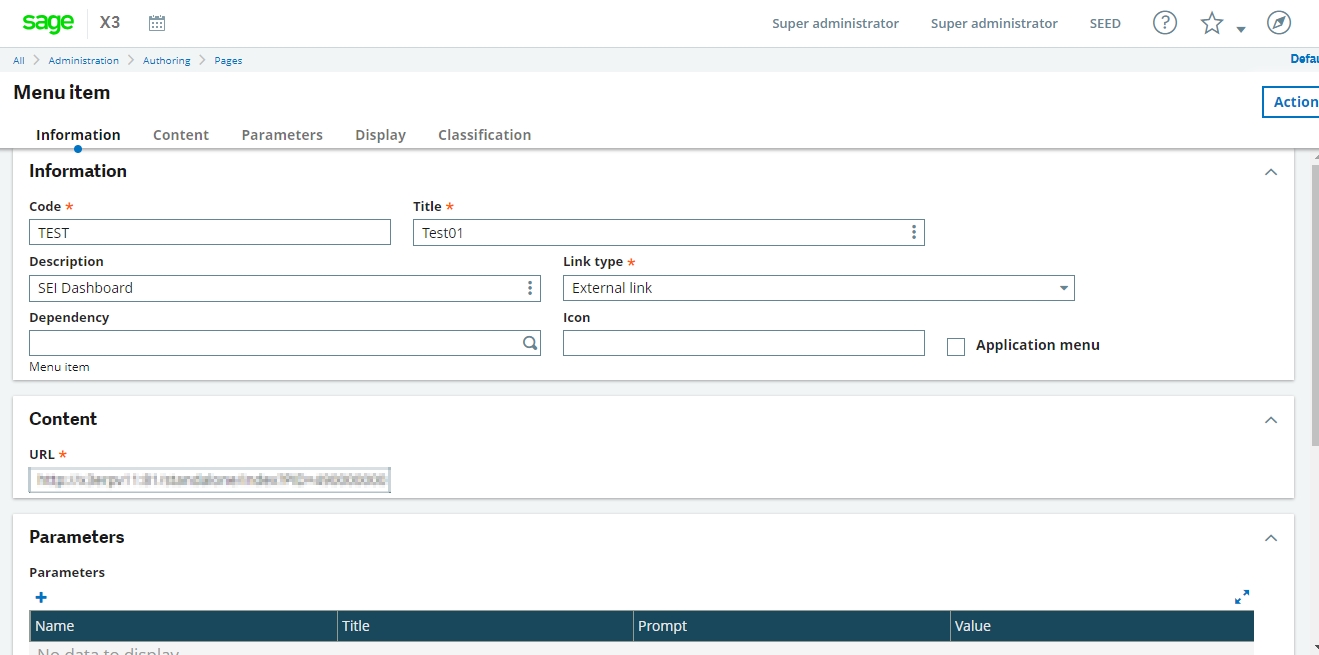This screenshot has width=1319, height=655.
Task: Enable the Application menu checkbox
Action: pos(956,346)
